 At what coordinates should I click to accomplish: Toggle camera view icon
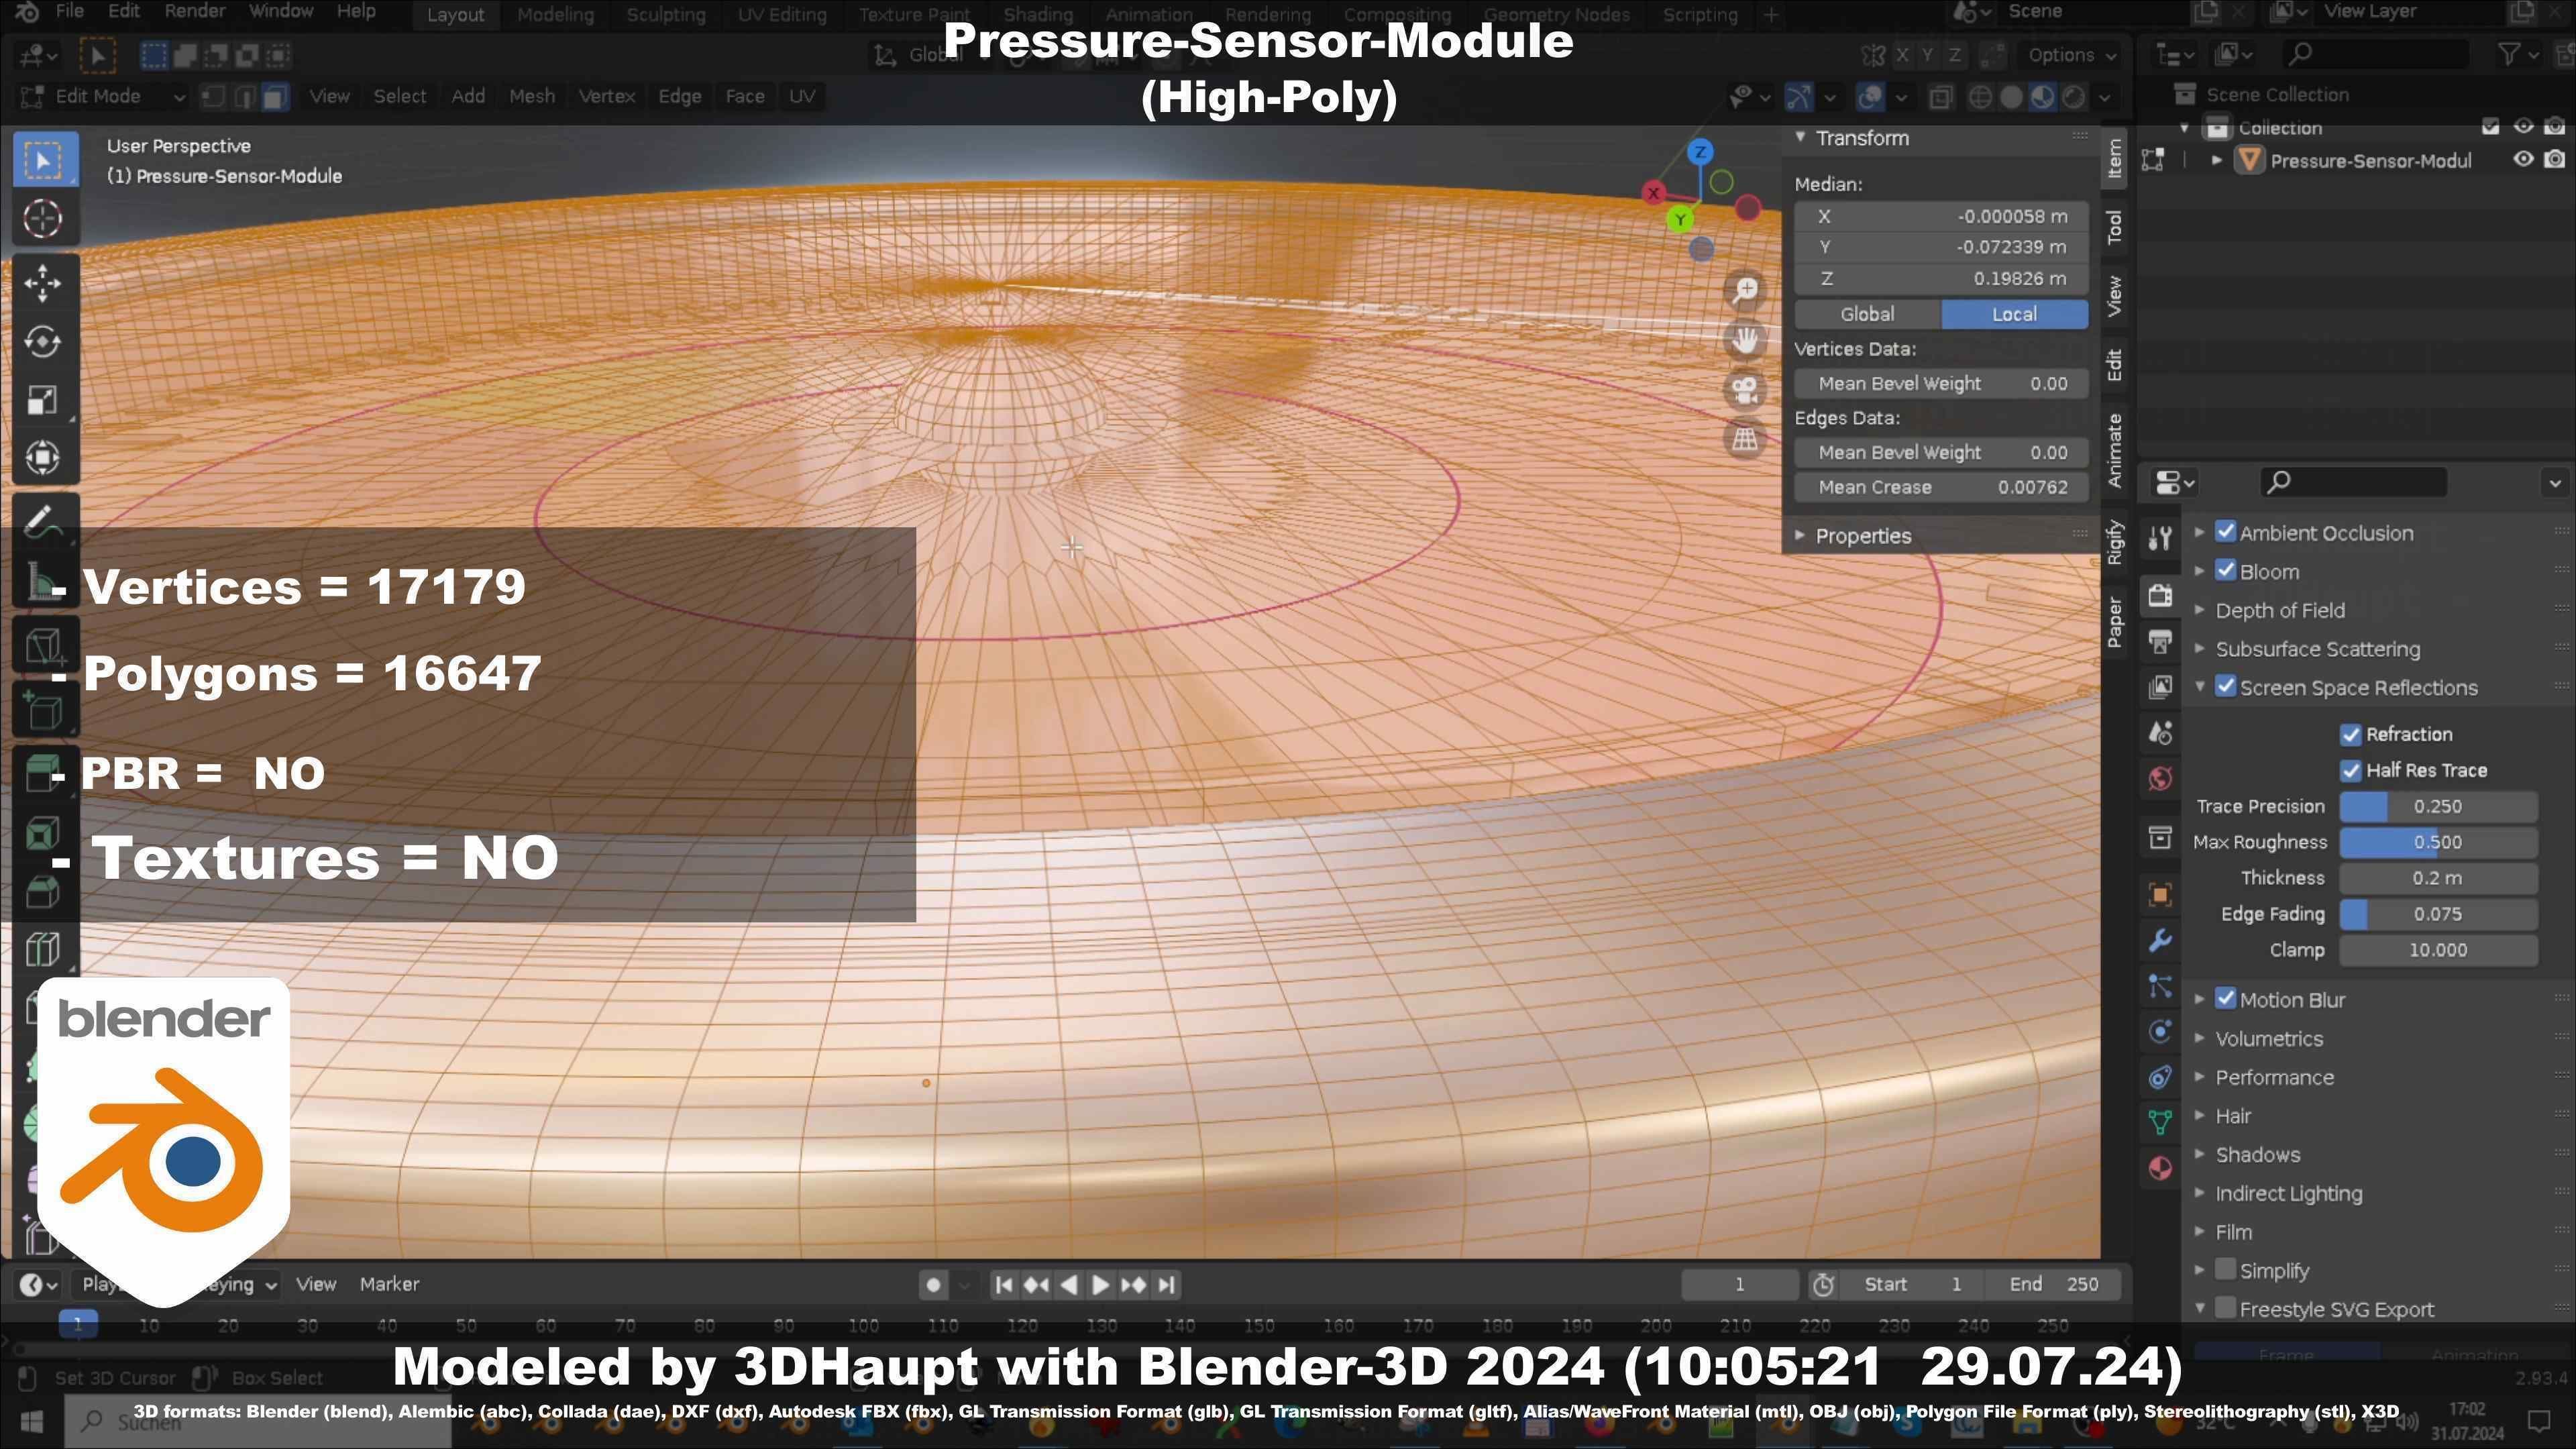click(1745, 389)
